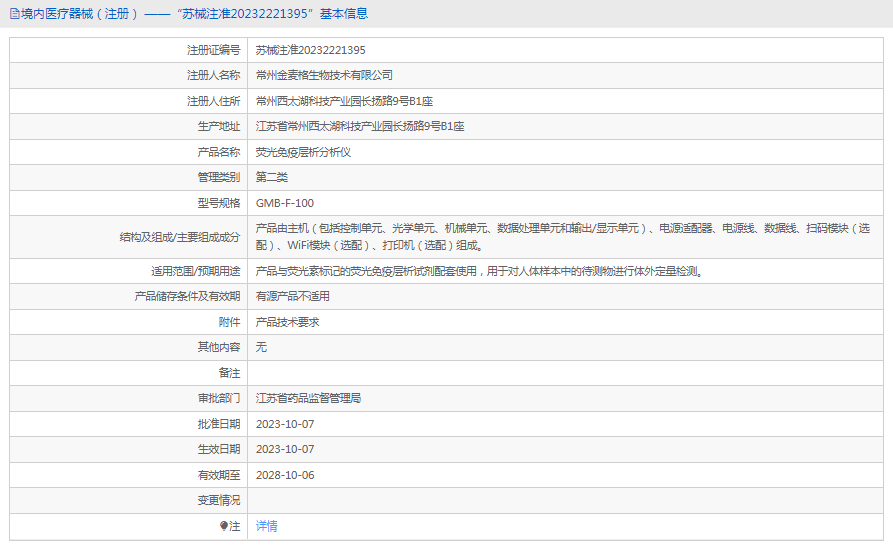Select approving department 江苏省药品监督管理局

308,398
